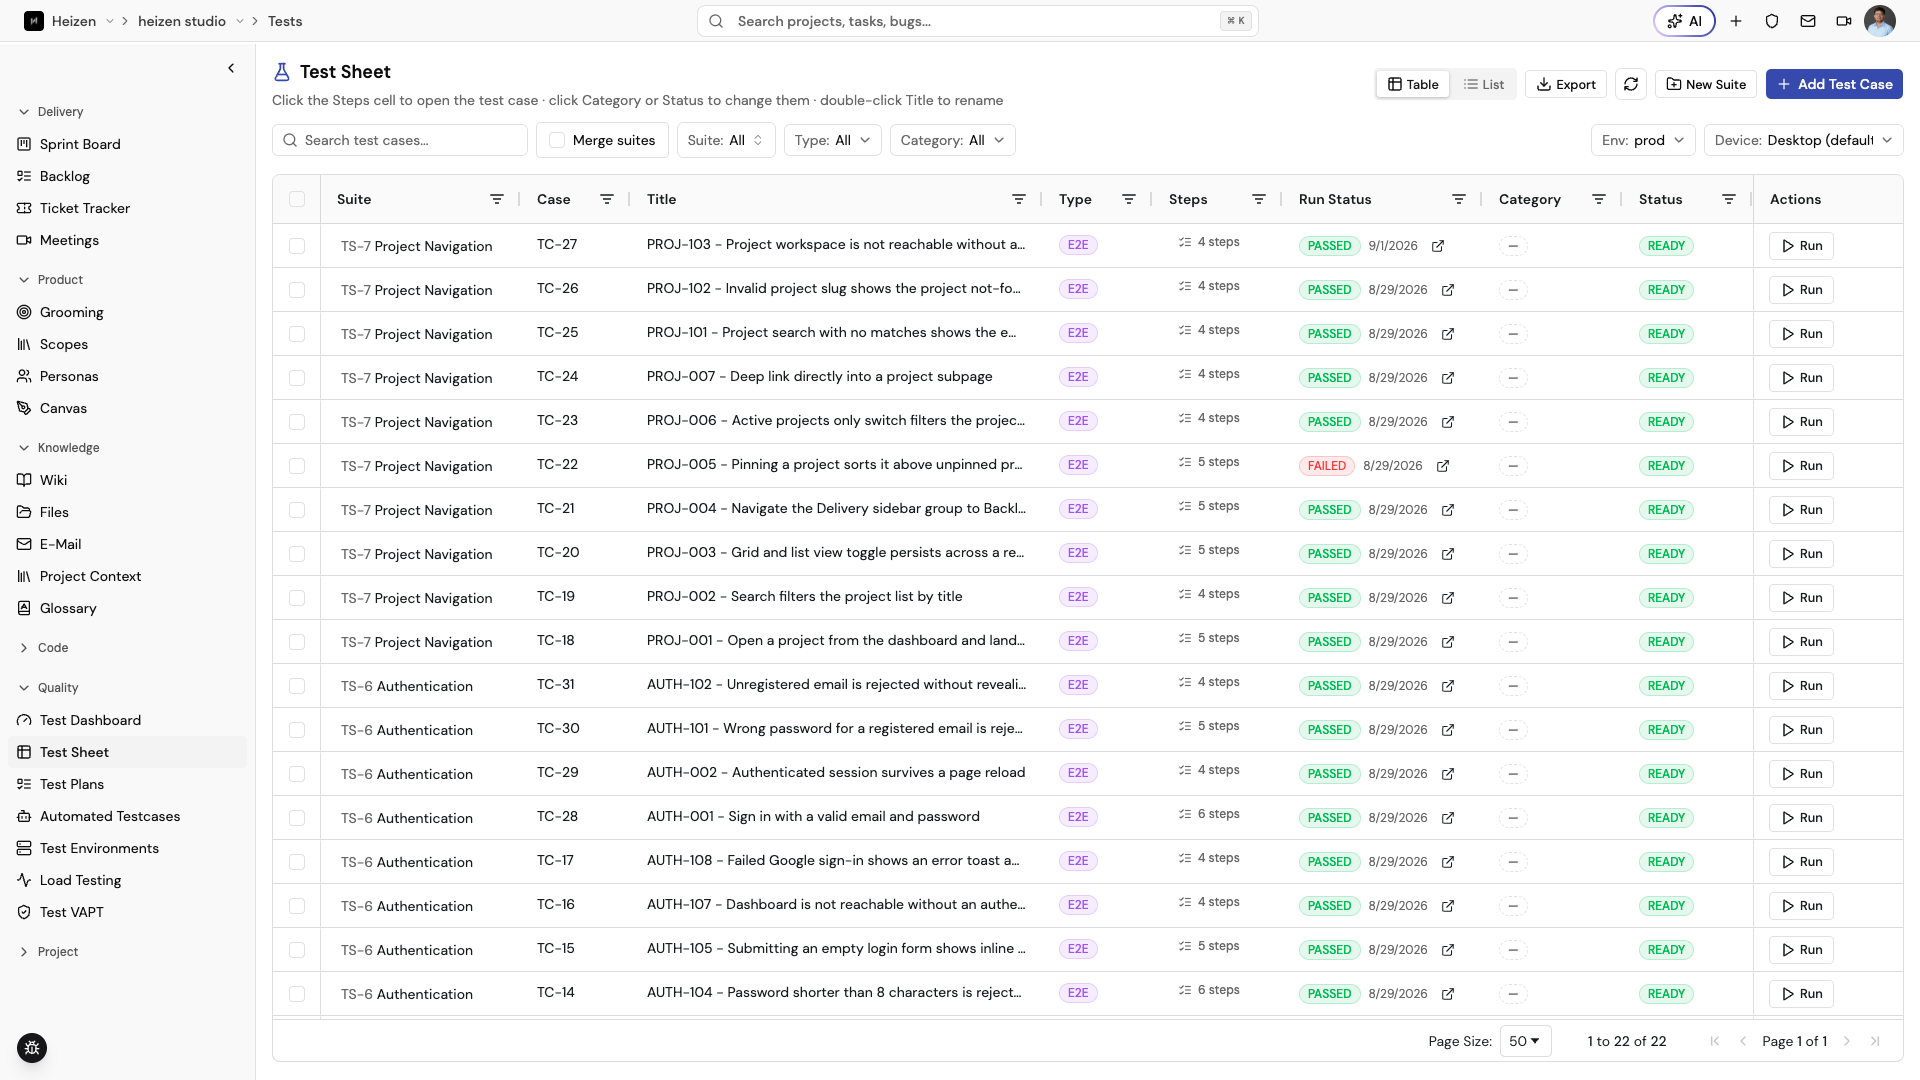Viewport: 1920px width, 1080px height.
Task: Click the plus icon in top bar
Action: click(x=1736, y=21)
